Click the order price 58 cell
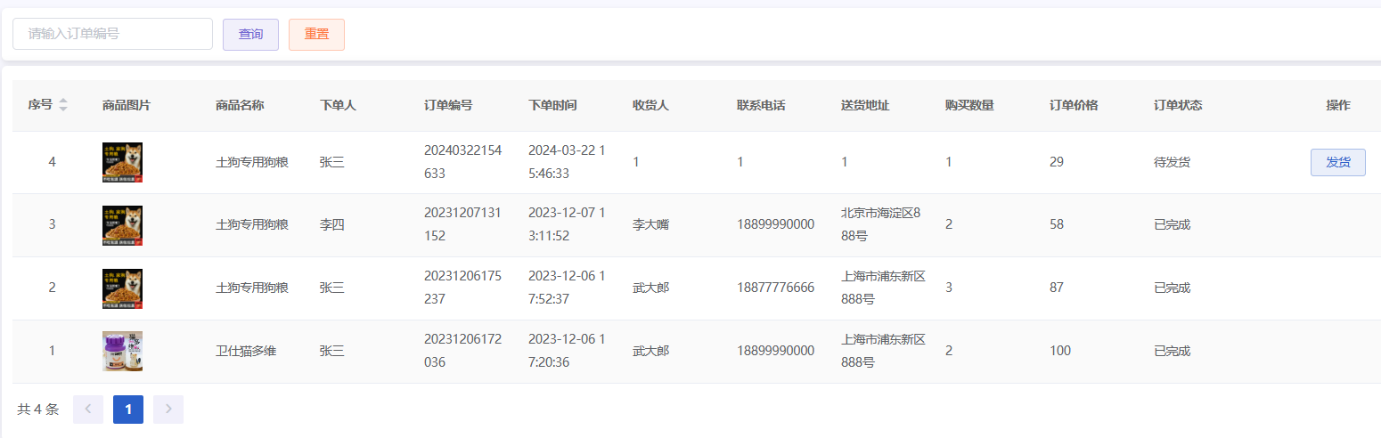The height and width of the screenshot is (438, 1381). coord(1057,225)
